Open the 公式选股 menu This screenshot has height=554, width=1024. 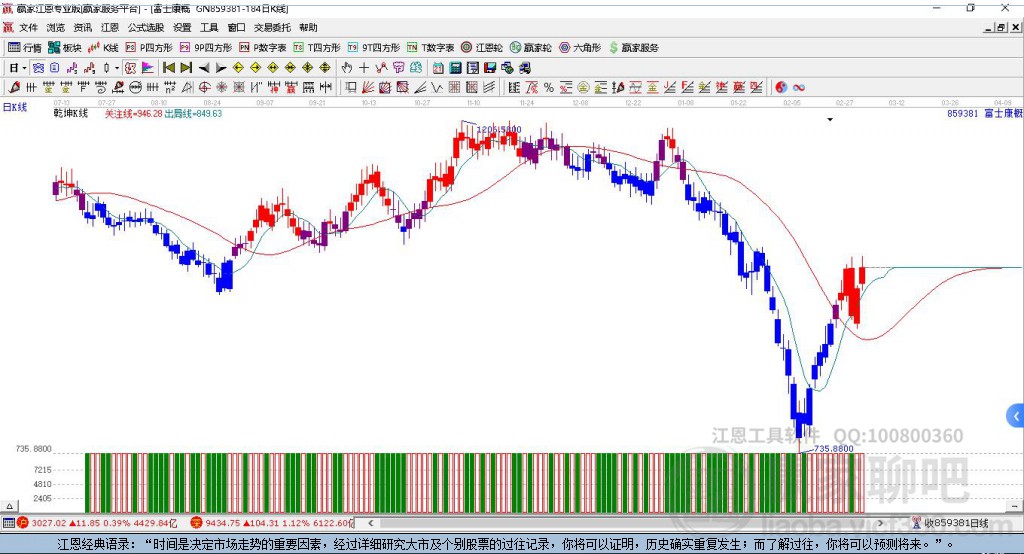point(146,27)
